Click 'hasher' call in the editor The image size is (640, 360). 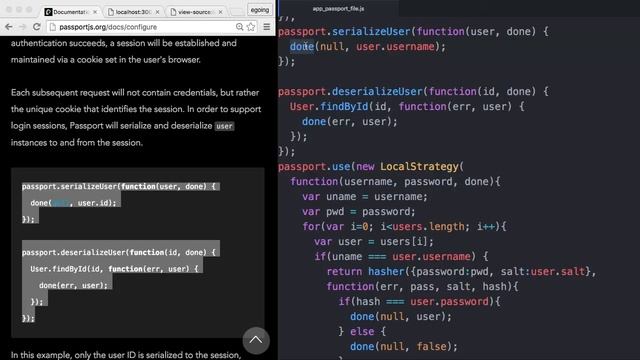[386, 271]
